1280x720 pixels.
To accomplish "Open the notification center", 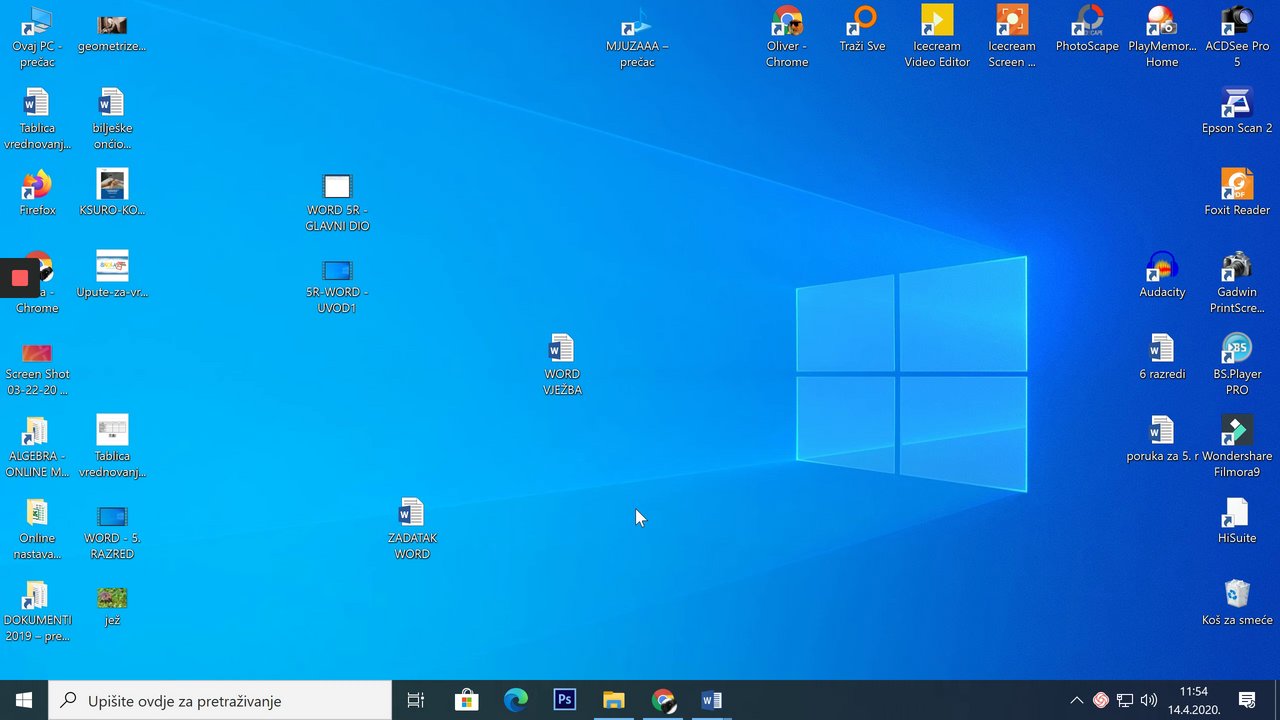I will click(x=1247, y=700).
